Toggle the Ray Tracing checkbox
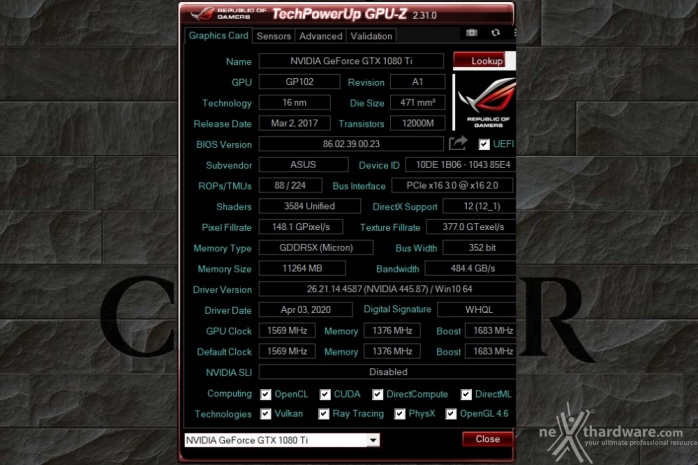The image size is (698, 465). click(x=324, y=414)
